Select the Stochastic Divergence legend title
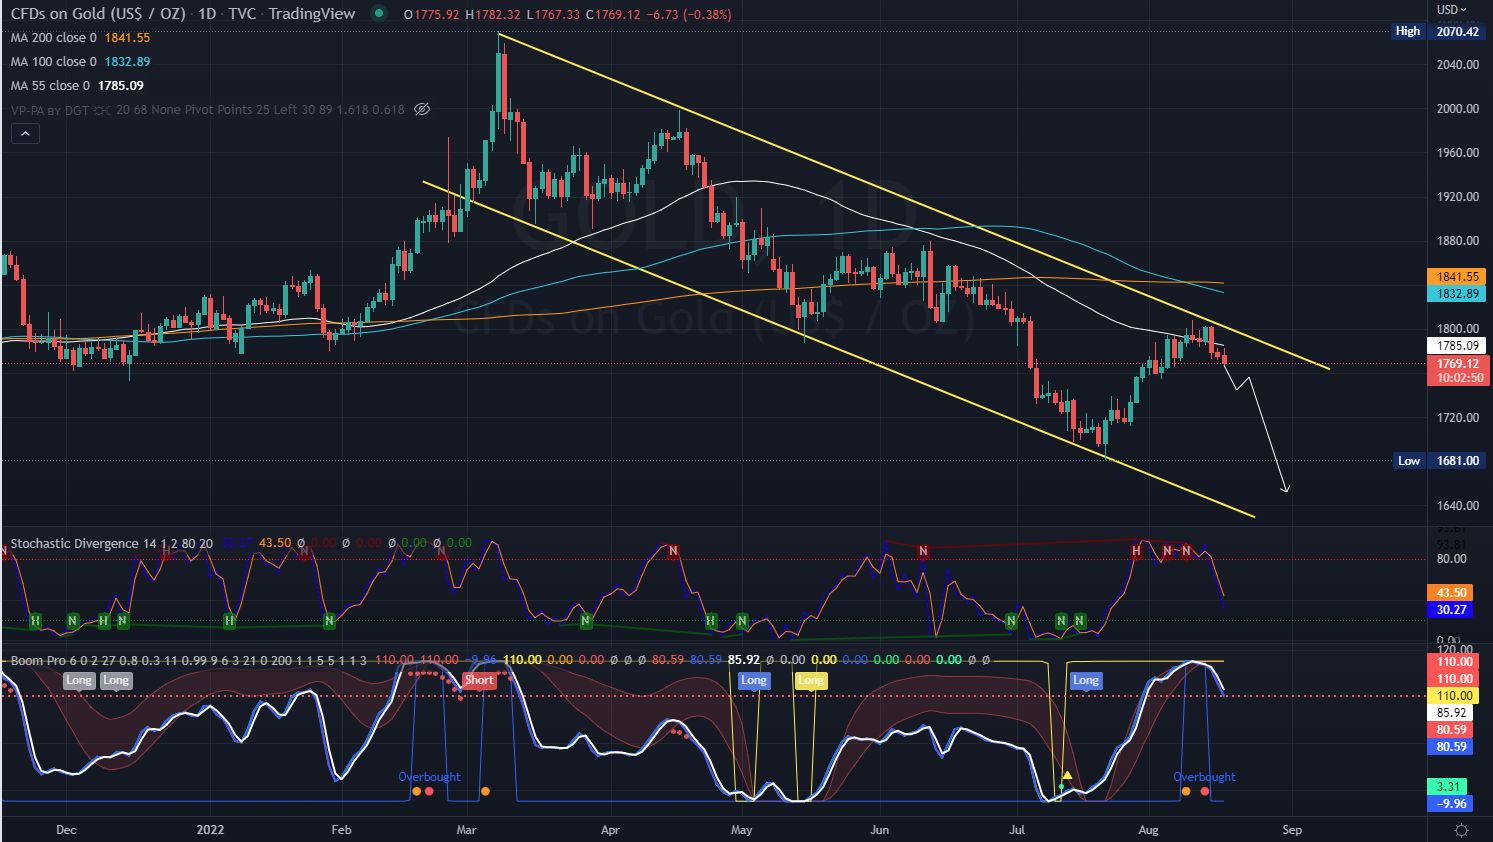This screenshot has height=842, width=1493. pos(74,543)
